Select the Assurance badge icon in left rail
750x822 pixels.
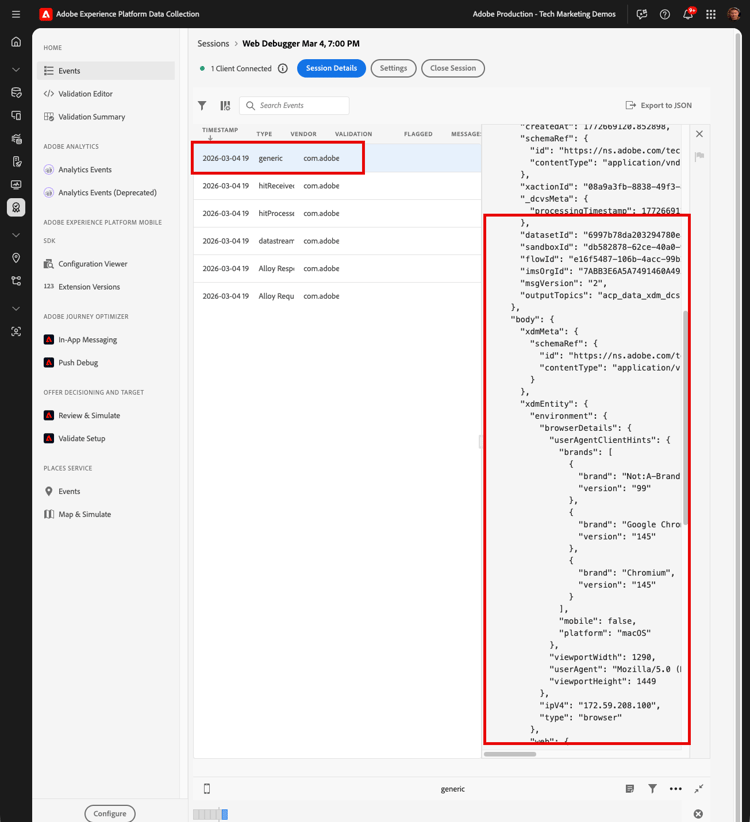point(16,208)
